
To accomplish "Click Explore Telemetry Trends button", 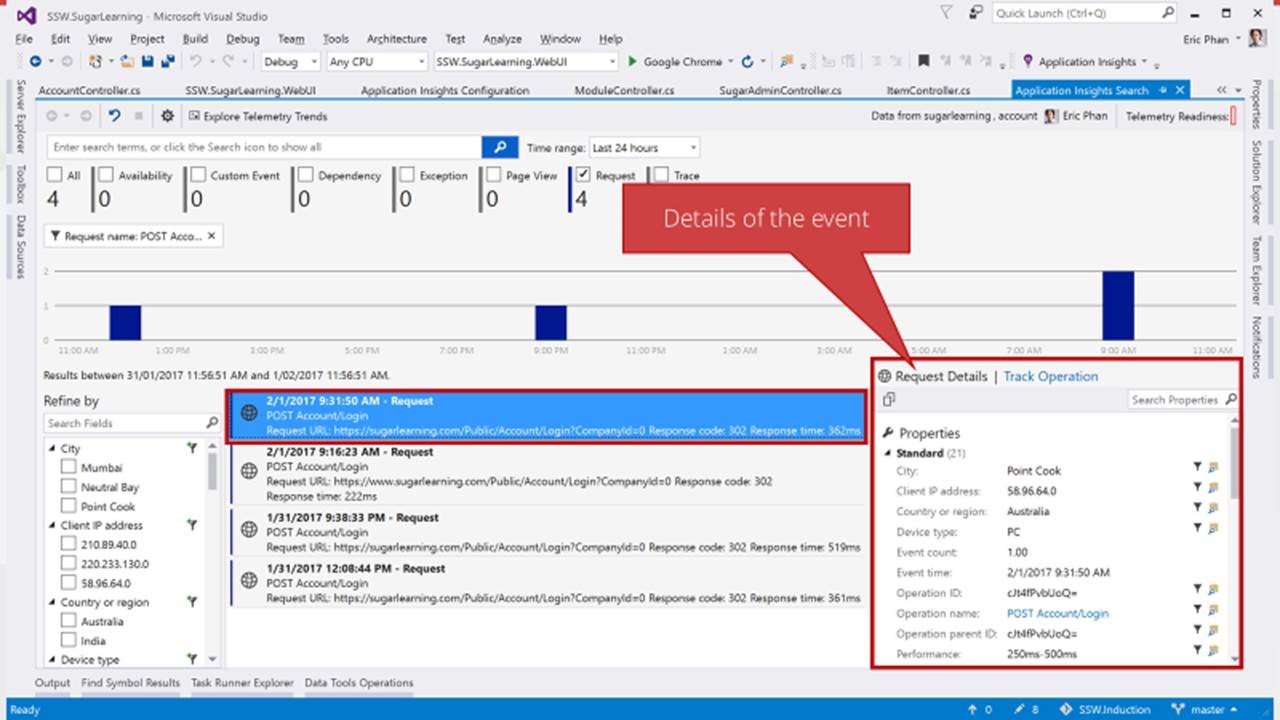I will 258,116.
